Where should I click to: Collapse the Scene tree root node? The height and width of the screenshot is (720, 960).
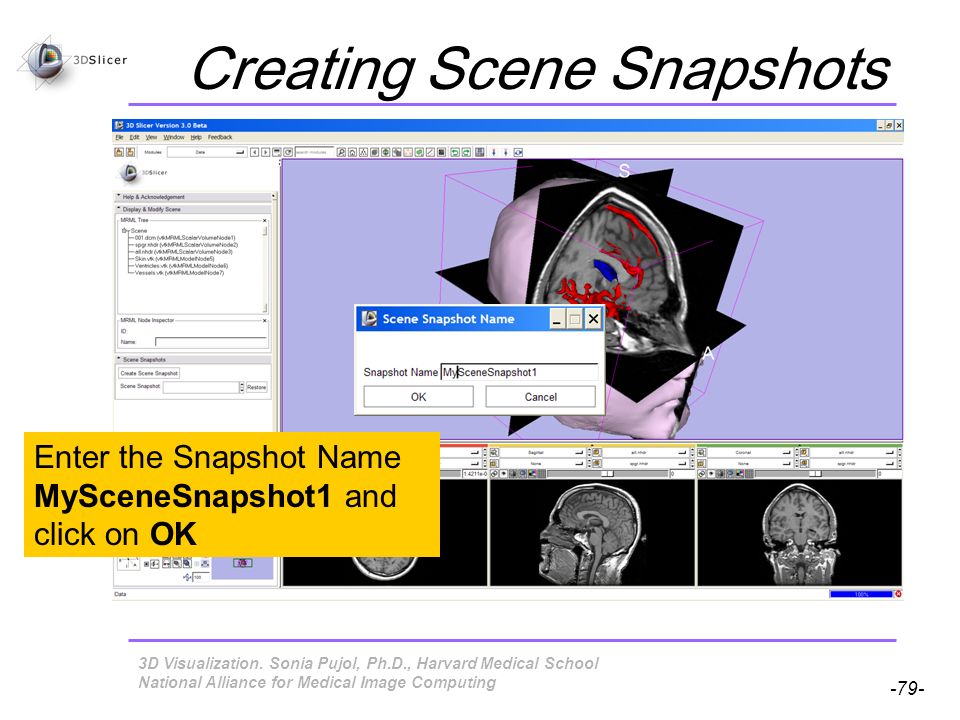124,231
